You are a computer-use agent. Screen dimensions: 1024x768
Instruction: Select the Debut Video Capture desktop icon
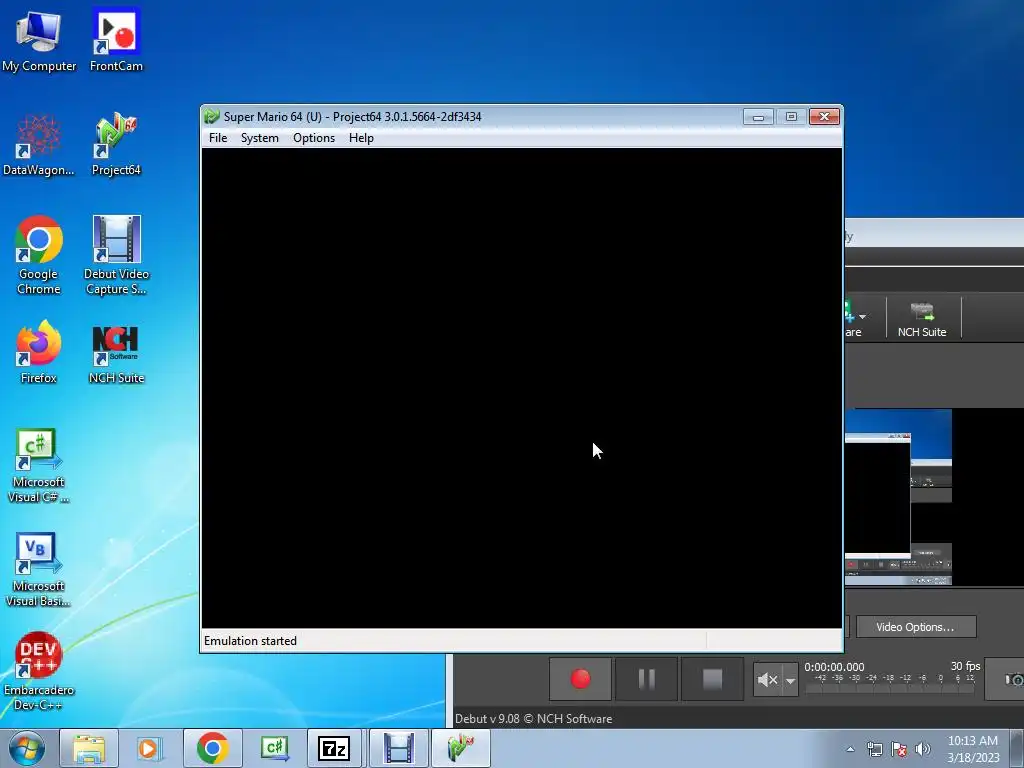click(x=116, y=255)
